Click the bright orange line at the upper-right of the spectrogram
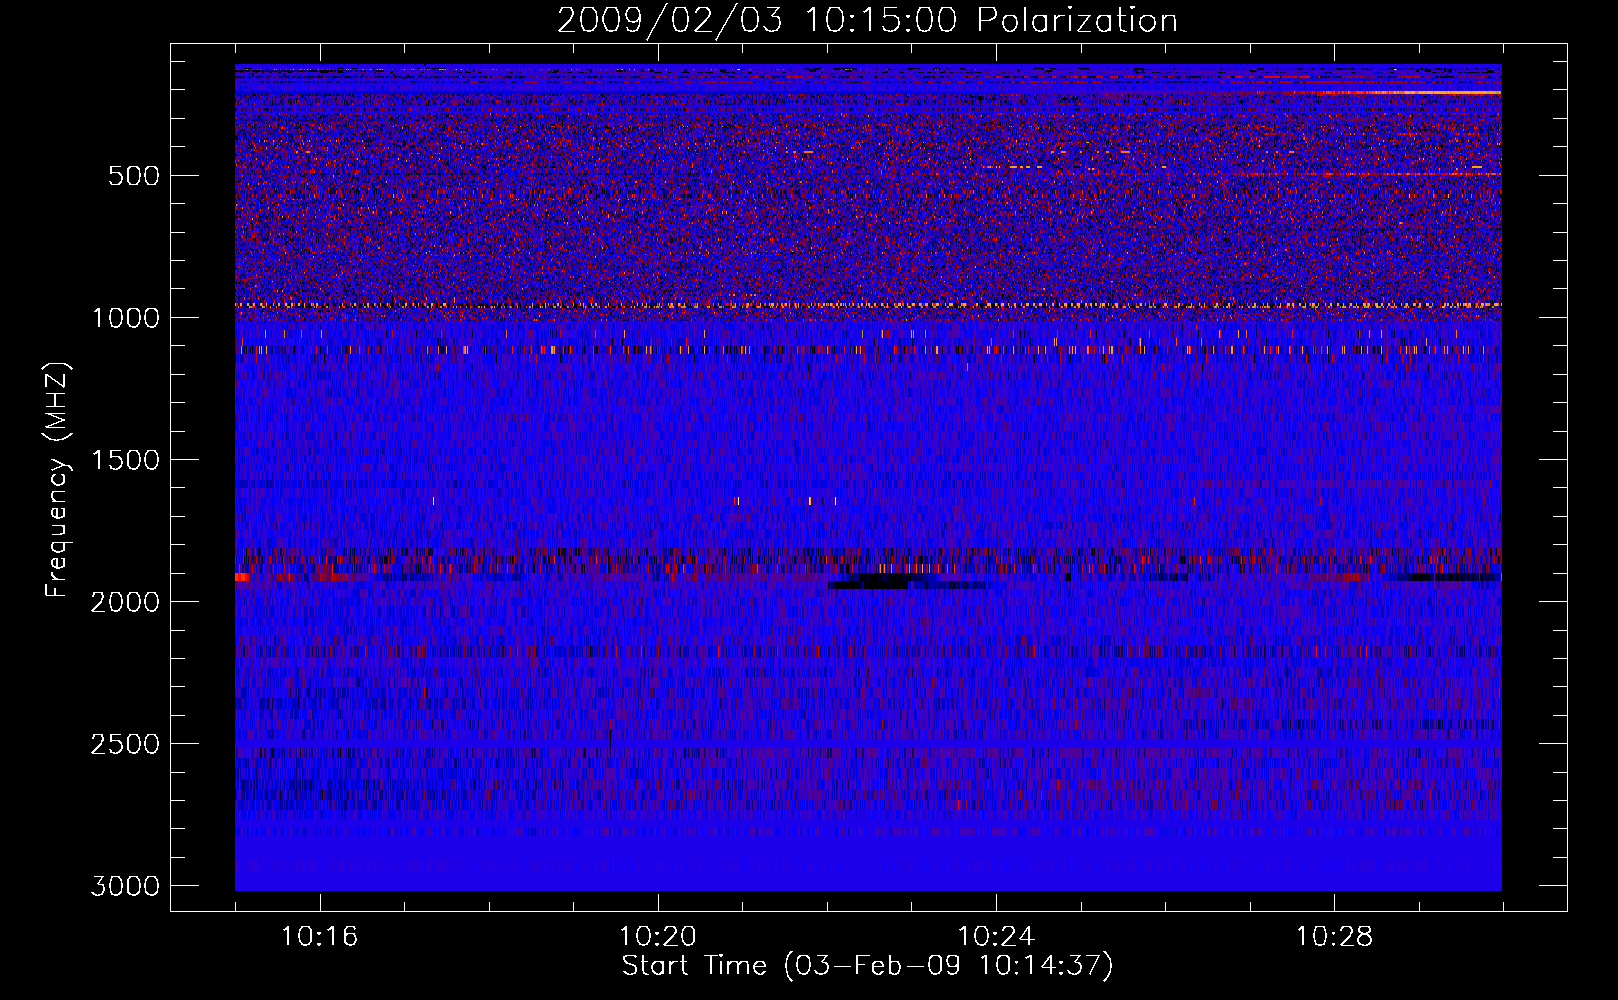Screen dimensions: 1618x1000 [x=1410, y=92]
